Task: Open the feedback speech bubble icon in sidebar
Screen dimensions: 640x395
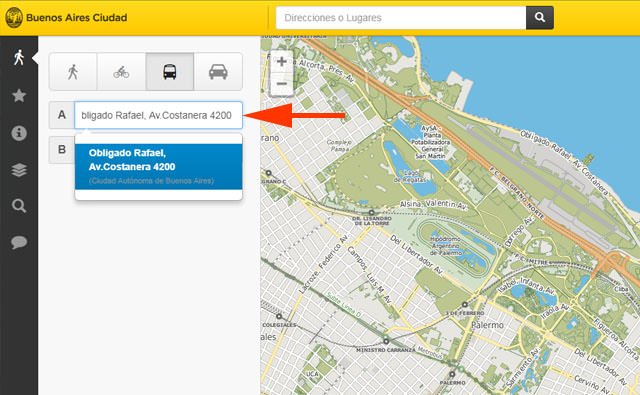Action: [x=19, y=242]
